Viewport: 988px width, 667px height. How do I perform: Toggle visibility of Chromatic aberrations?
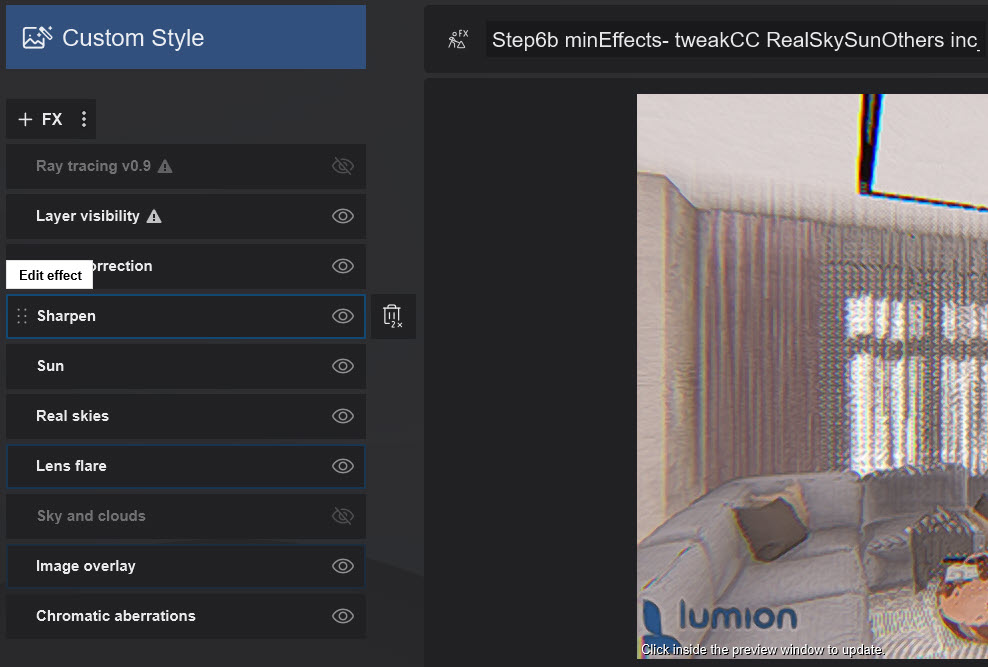pyautogui.click(x=343, y=616)
